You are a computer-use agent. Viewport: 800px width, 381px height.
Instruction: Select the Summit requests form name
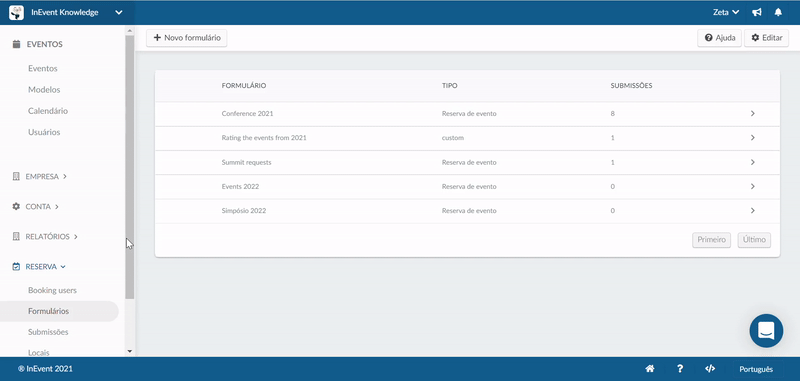click(246, 162)
